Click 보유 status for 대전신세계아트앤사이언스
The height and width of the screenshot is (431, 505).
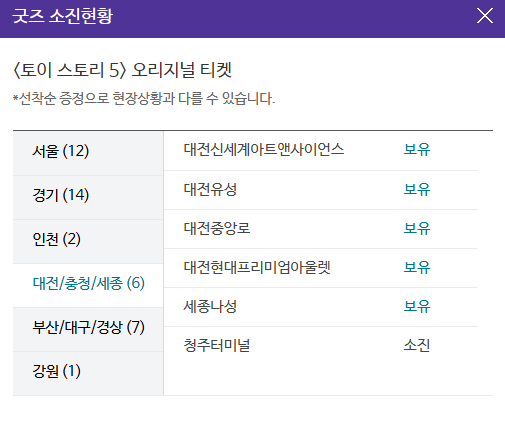417,149
